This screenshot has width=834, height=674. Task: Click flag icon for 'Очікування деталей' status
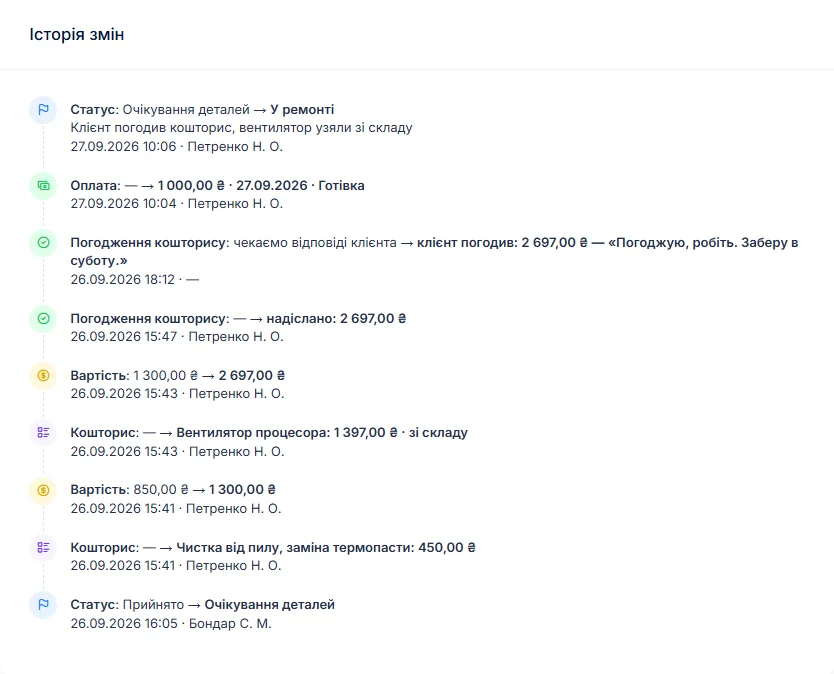(43, 605)
